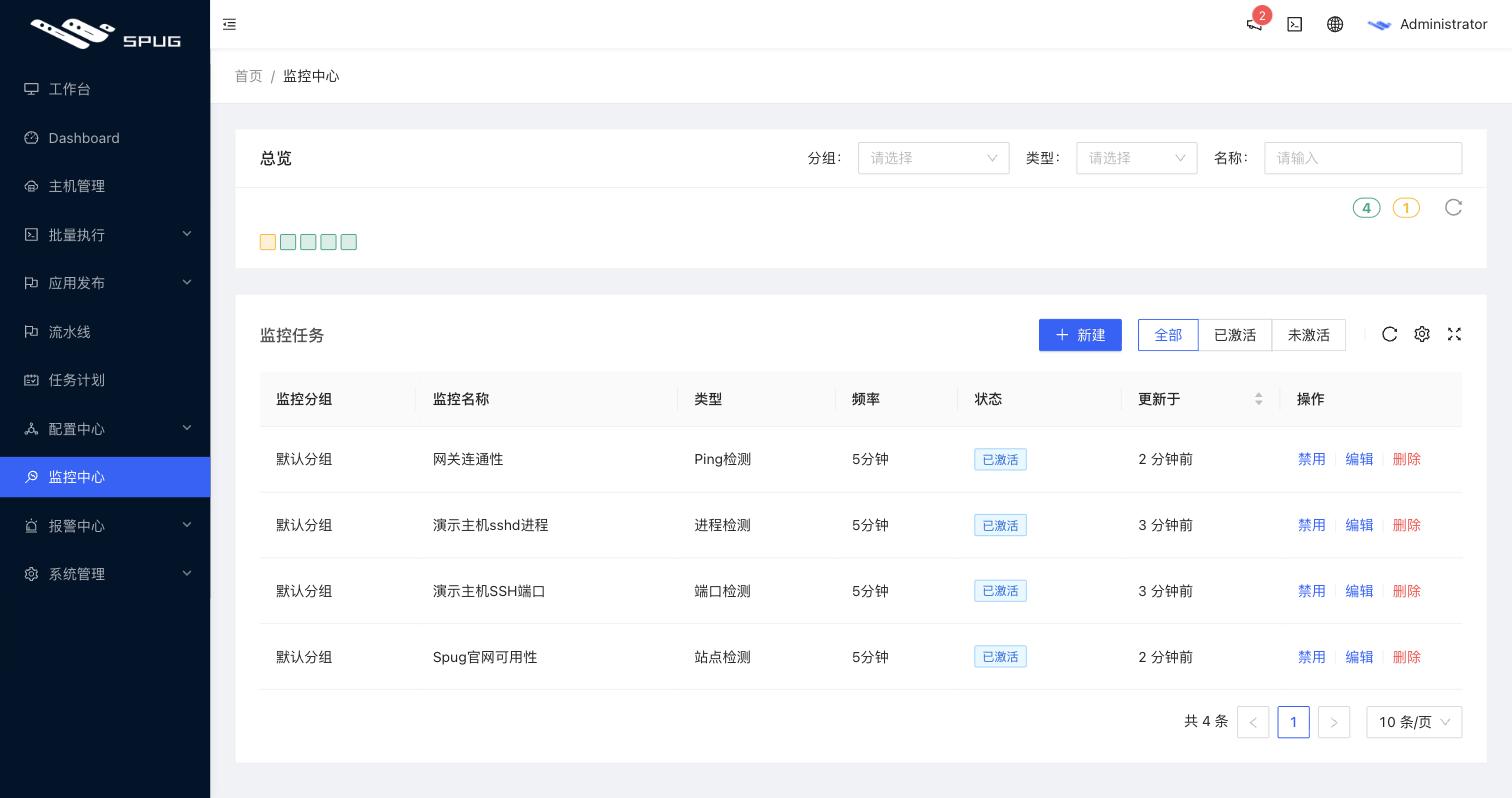Image resolution: width=1512 pixels, height=798 pixels.
Task: Expand the 批量执行 submenu chevron
Action: pos(187,234)
